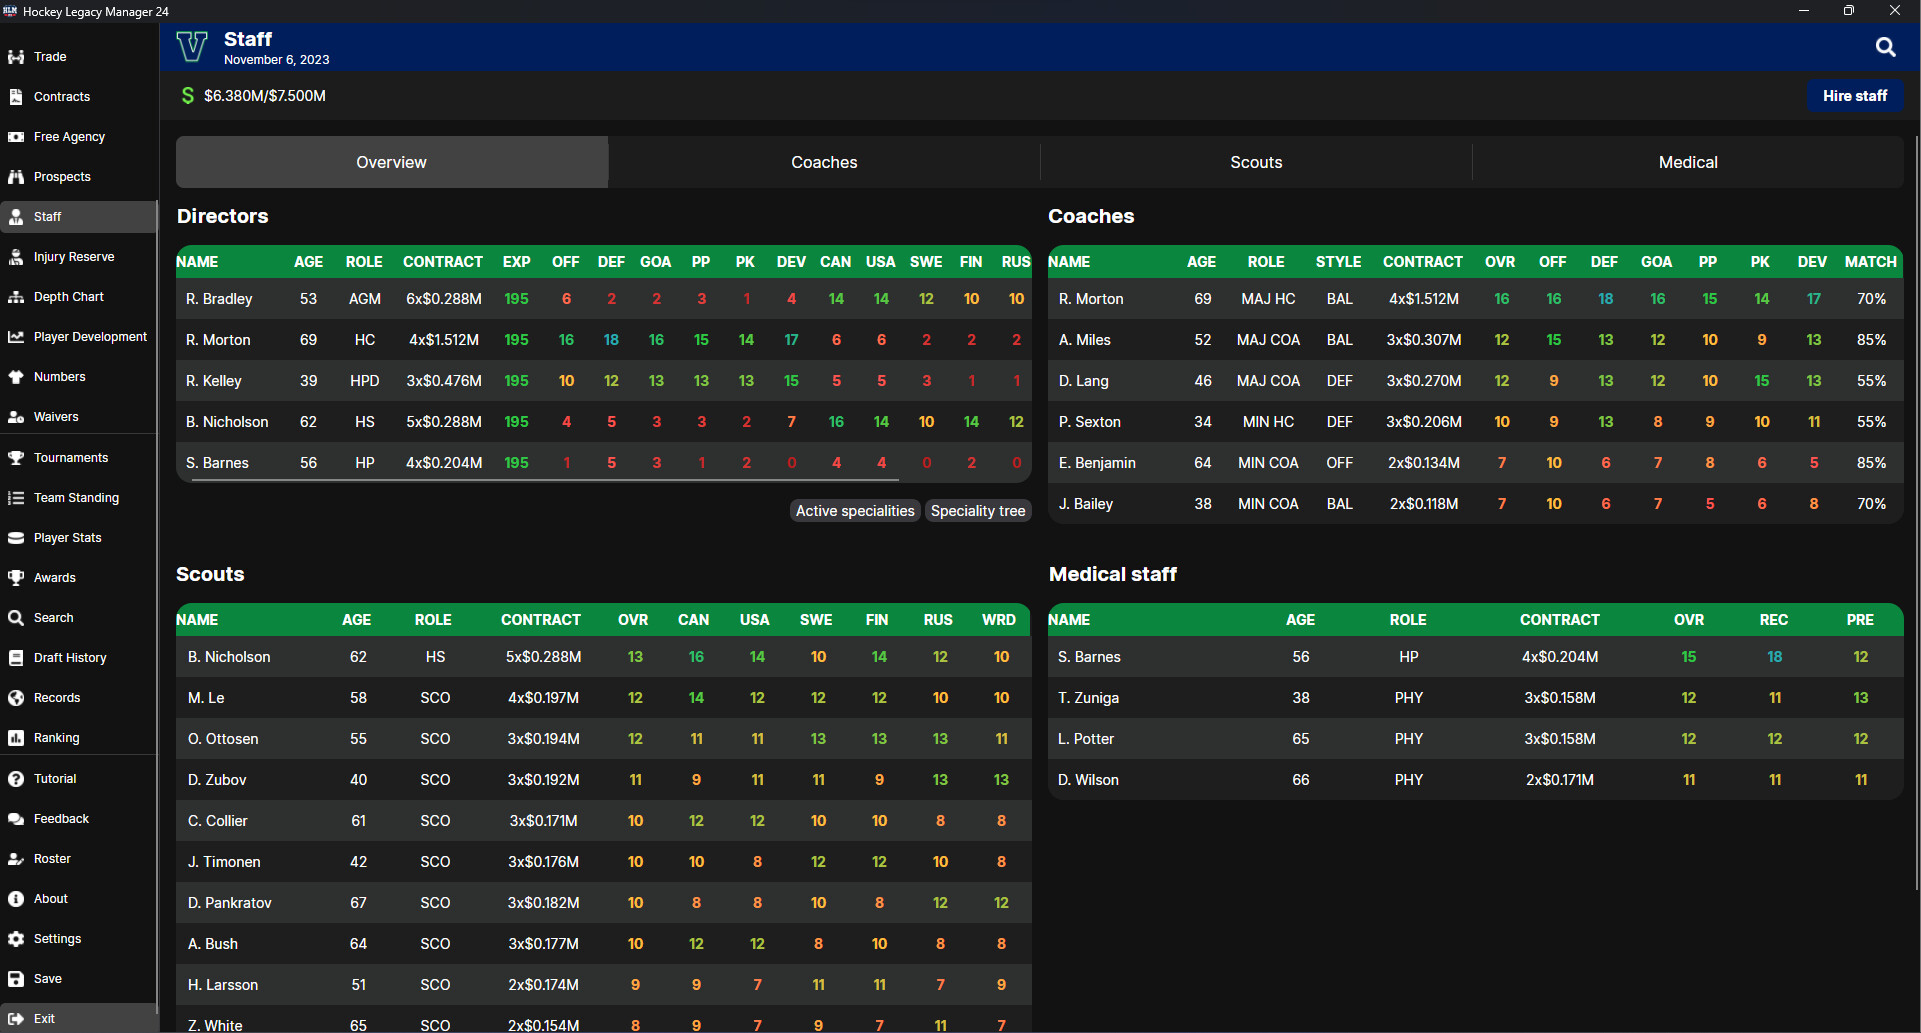The height and width of the screenshot is (1033, 1921).
Task: Click the Awards trophy icon
Action: pos(16,578)
